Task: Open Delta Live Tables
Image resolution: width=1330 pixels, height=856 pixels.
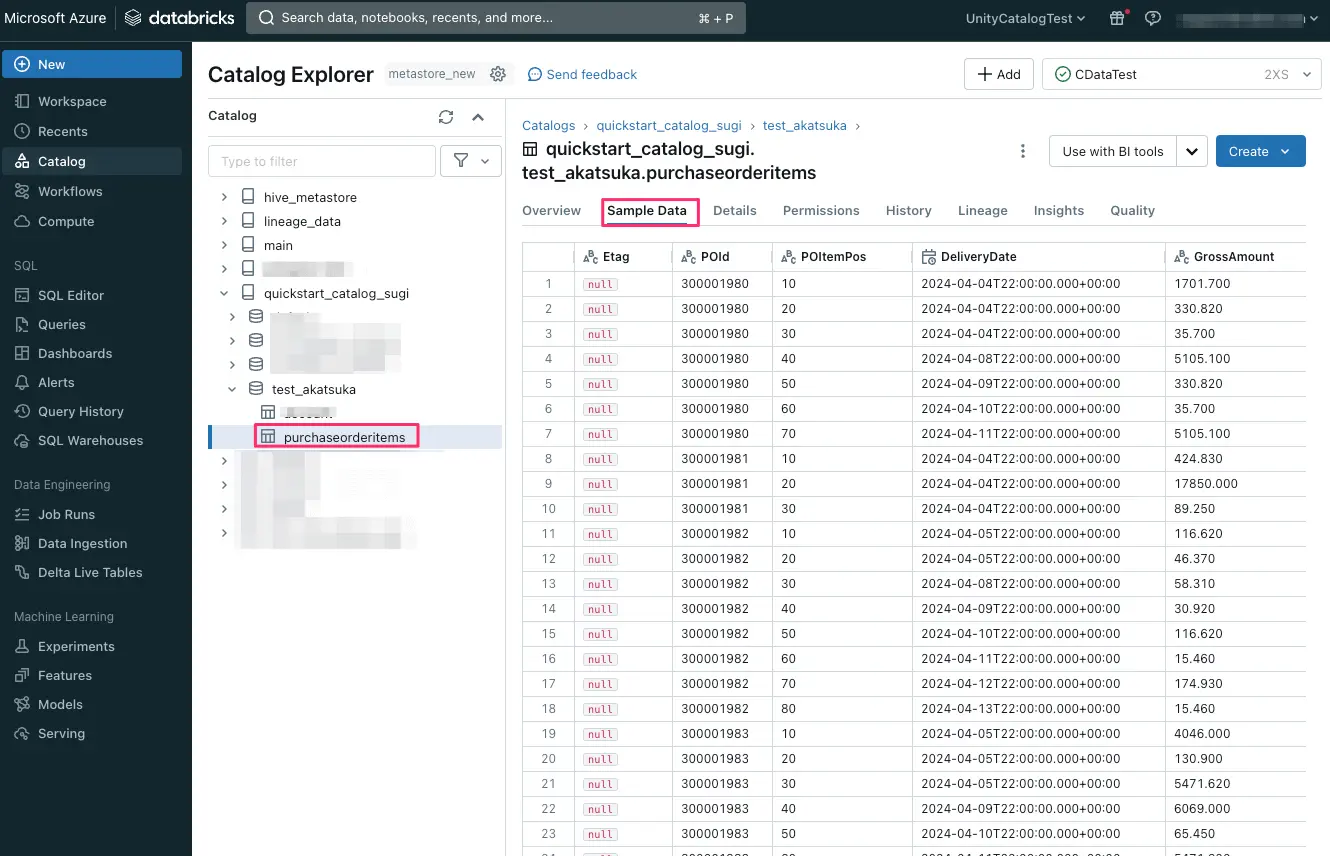Action: 91,572
